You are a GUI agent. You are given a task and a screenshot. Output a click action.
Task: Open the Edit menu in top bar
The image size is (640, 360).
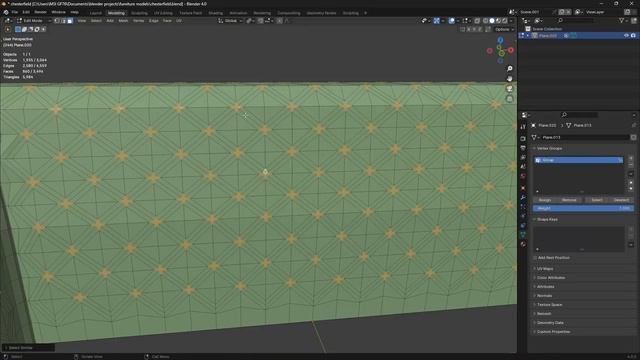pyautogui.click(x=26, y=12)
